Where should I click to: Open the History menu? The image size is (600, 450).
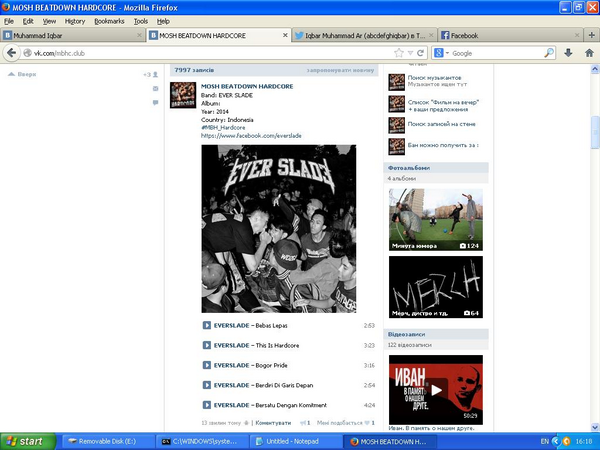tap(75, 21)
